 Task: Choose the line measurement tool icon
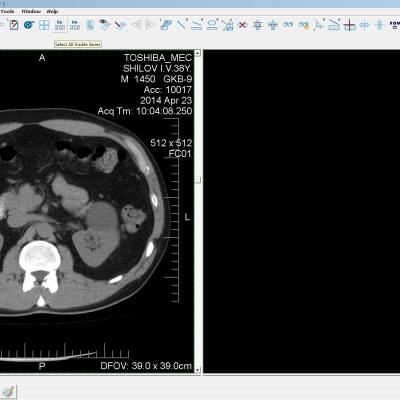pos(182,25)
